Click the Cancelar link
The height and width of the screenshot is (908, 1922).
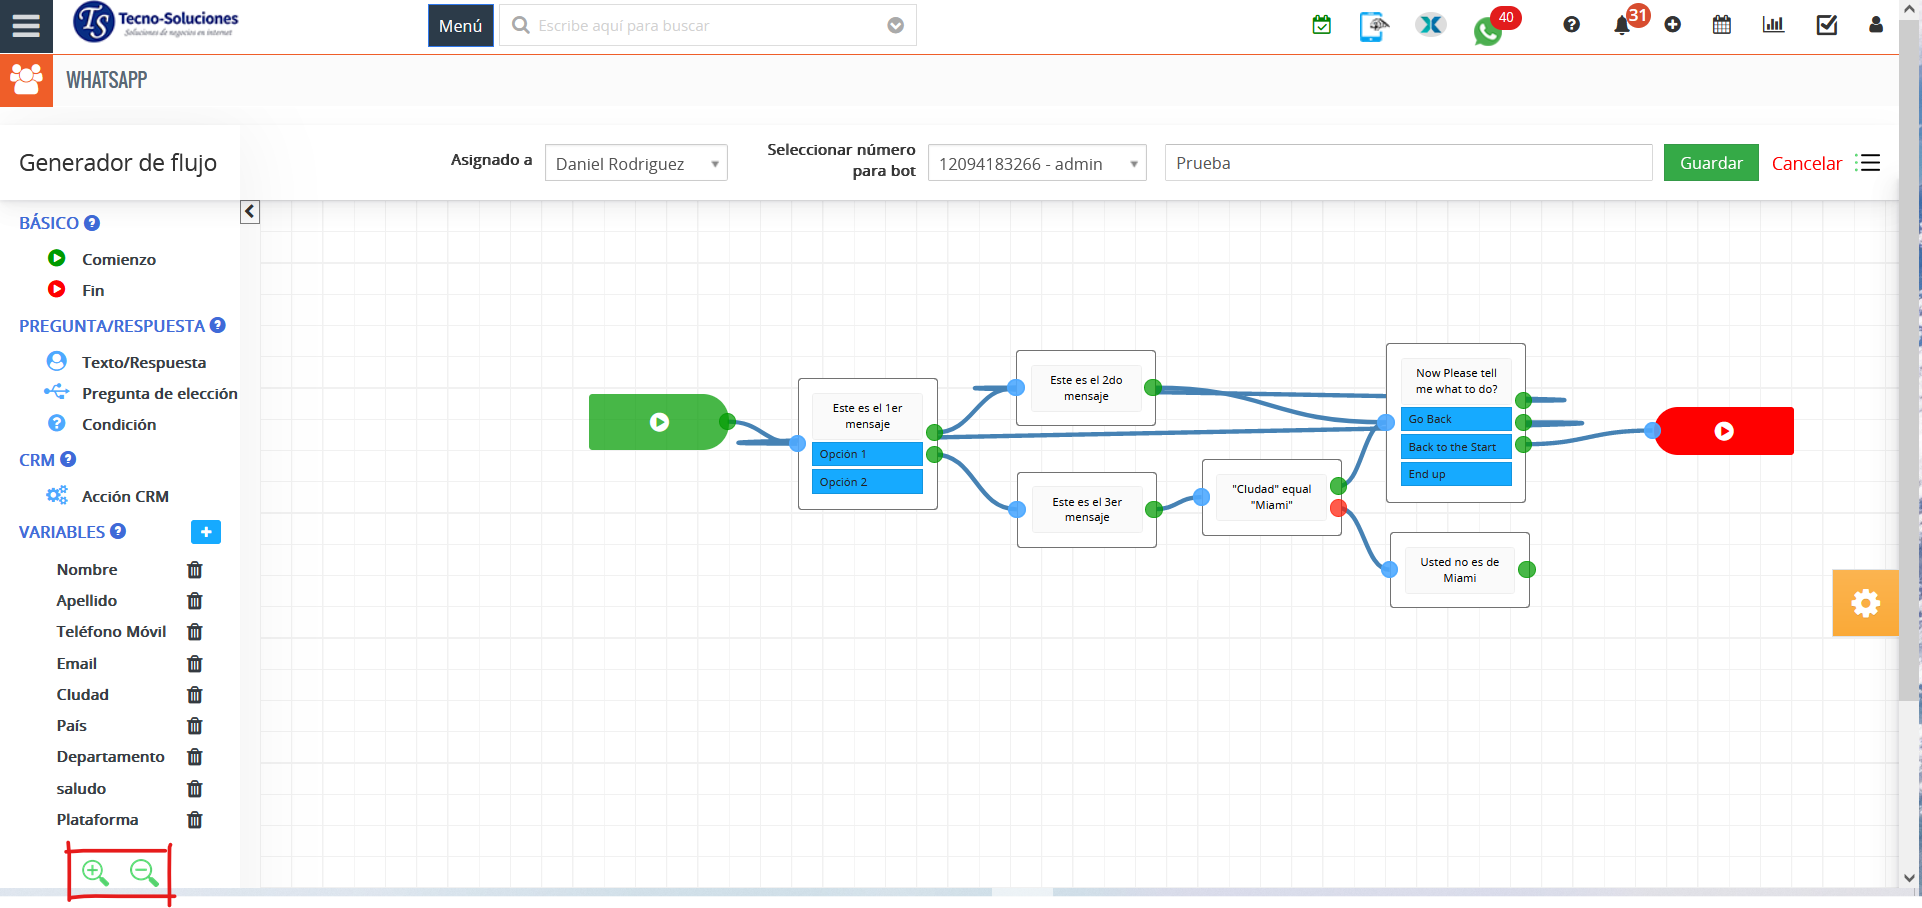(1806, 163)
